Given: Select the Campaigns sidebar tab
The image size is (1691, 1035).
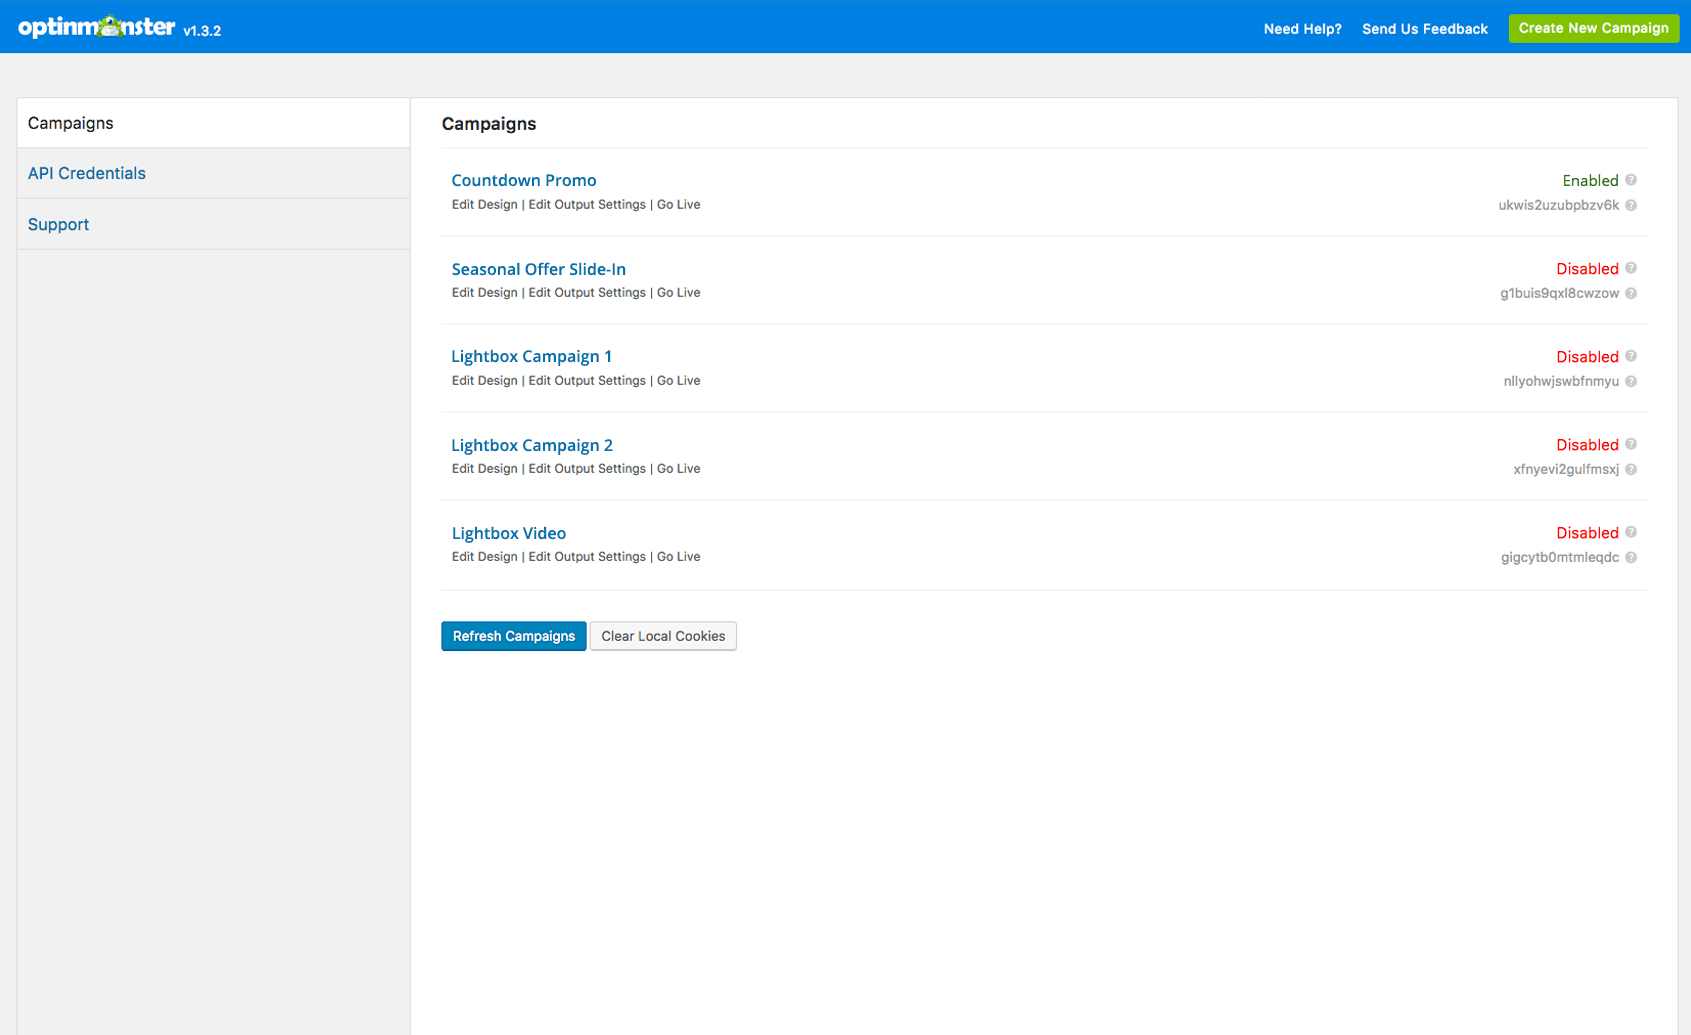Looking at the screenshot, I should click(71, 123).
